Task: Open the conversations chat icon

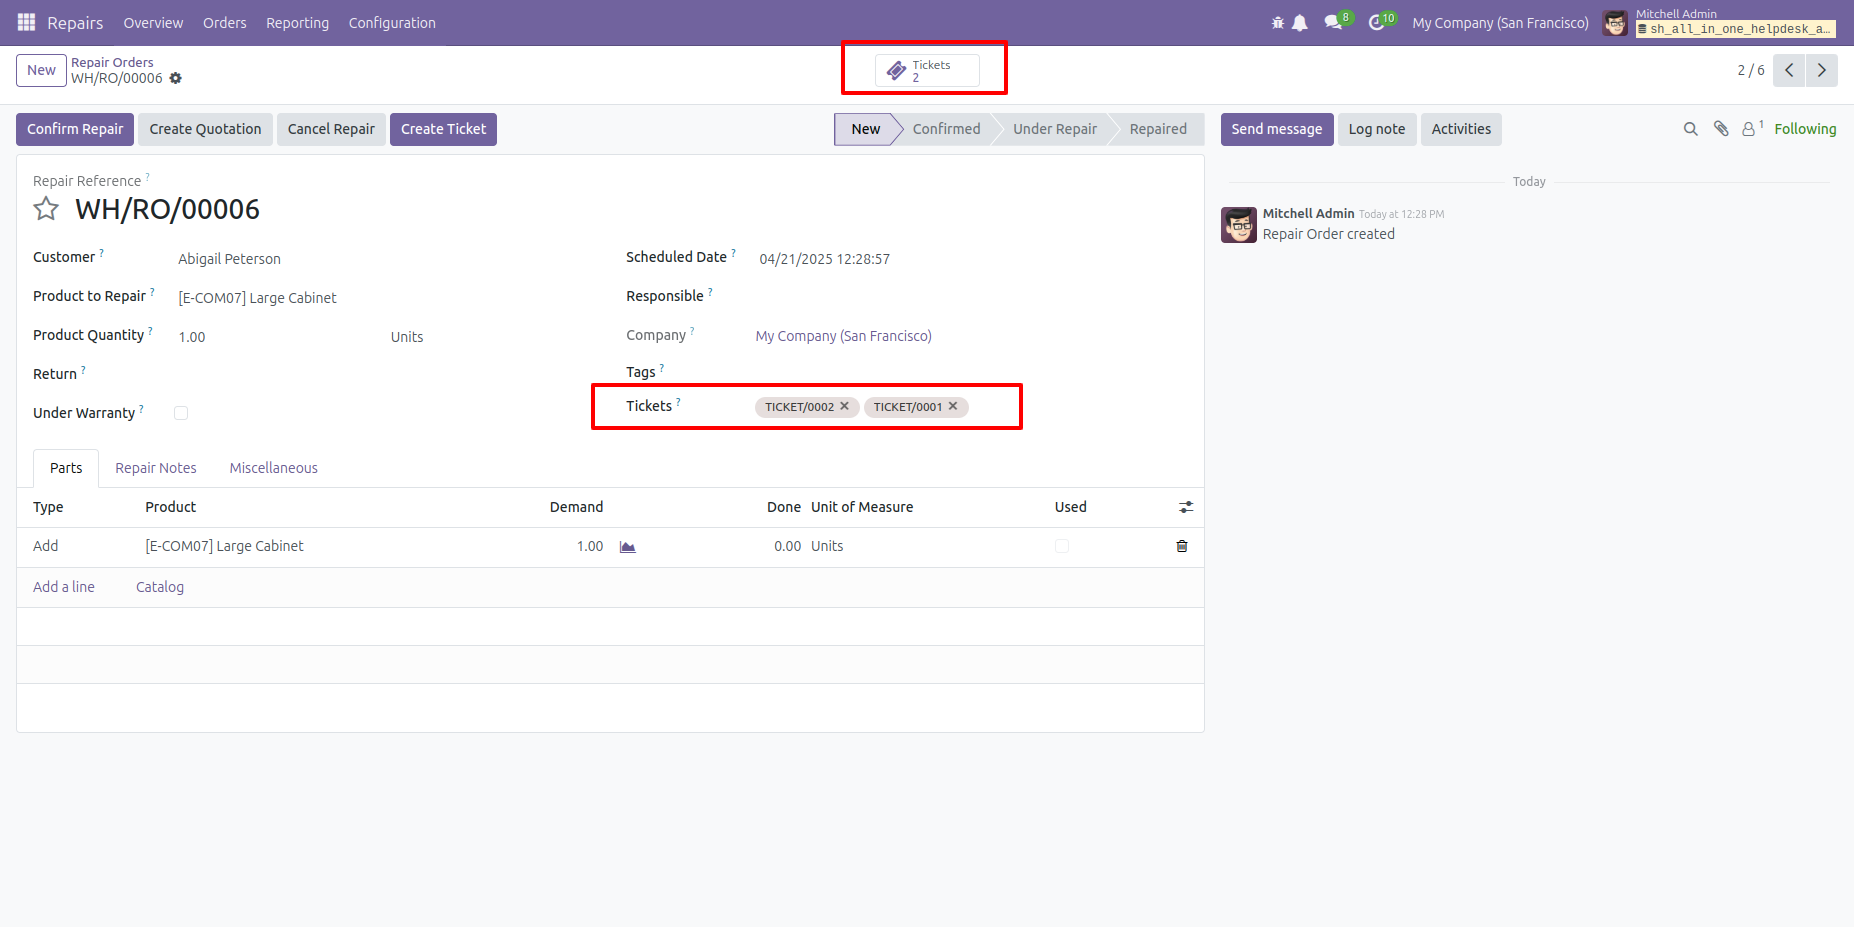Action: click(x=1333, y=22)
